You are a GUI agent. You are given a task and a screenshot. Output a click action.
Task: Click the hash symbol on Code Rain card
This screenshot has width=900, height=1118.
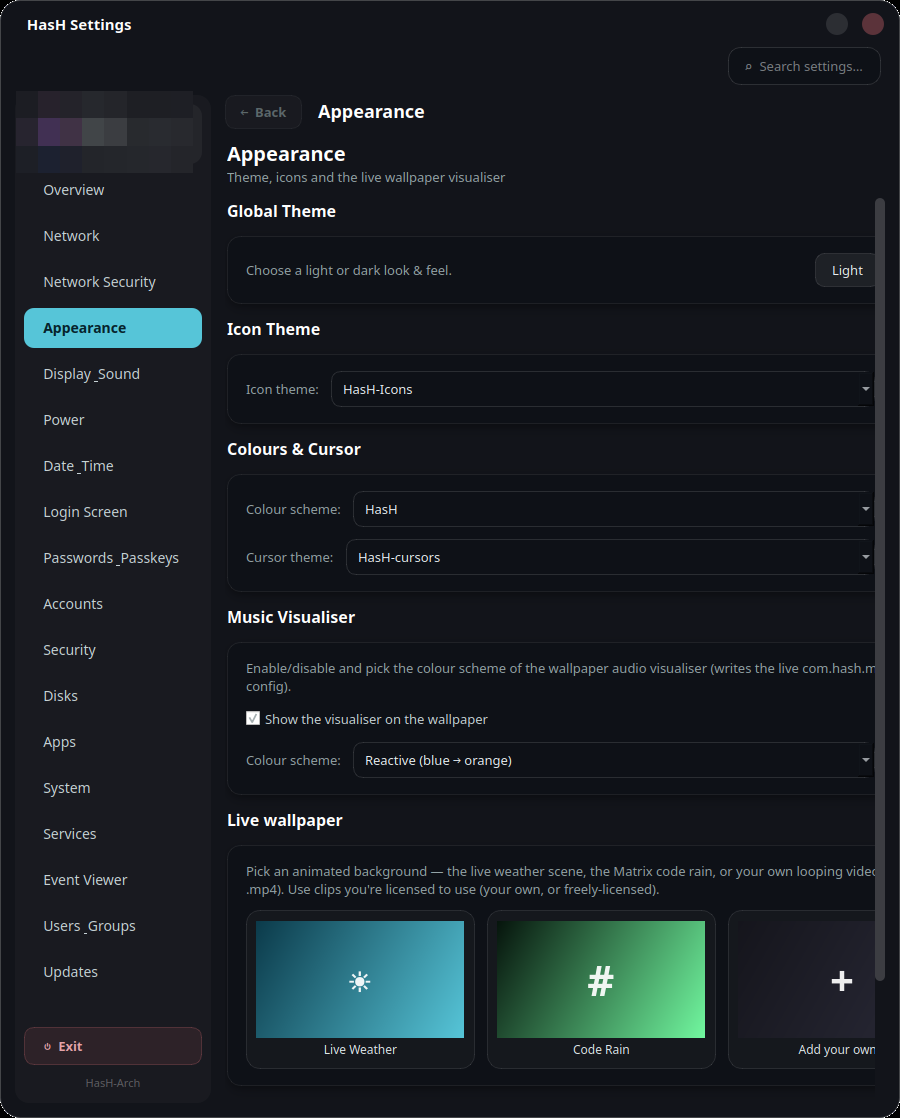(600, 981)
